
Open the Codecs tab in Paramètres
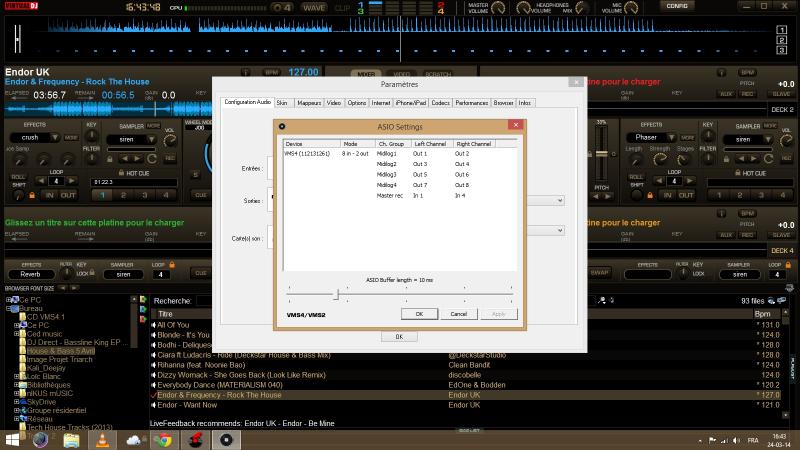pos(440,103)
